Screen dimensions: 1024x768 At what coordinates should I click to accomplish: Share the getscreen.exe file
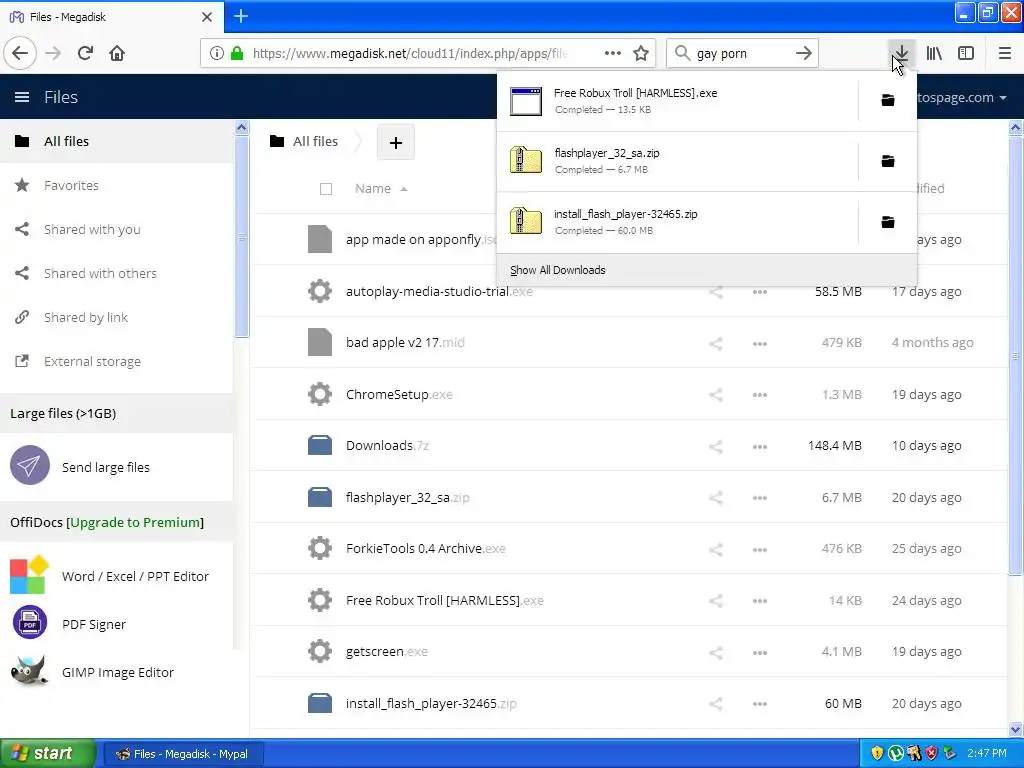point(716,652)
